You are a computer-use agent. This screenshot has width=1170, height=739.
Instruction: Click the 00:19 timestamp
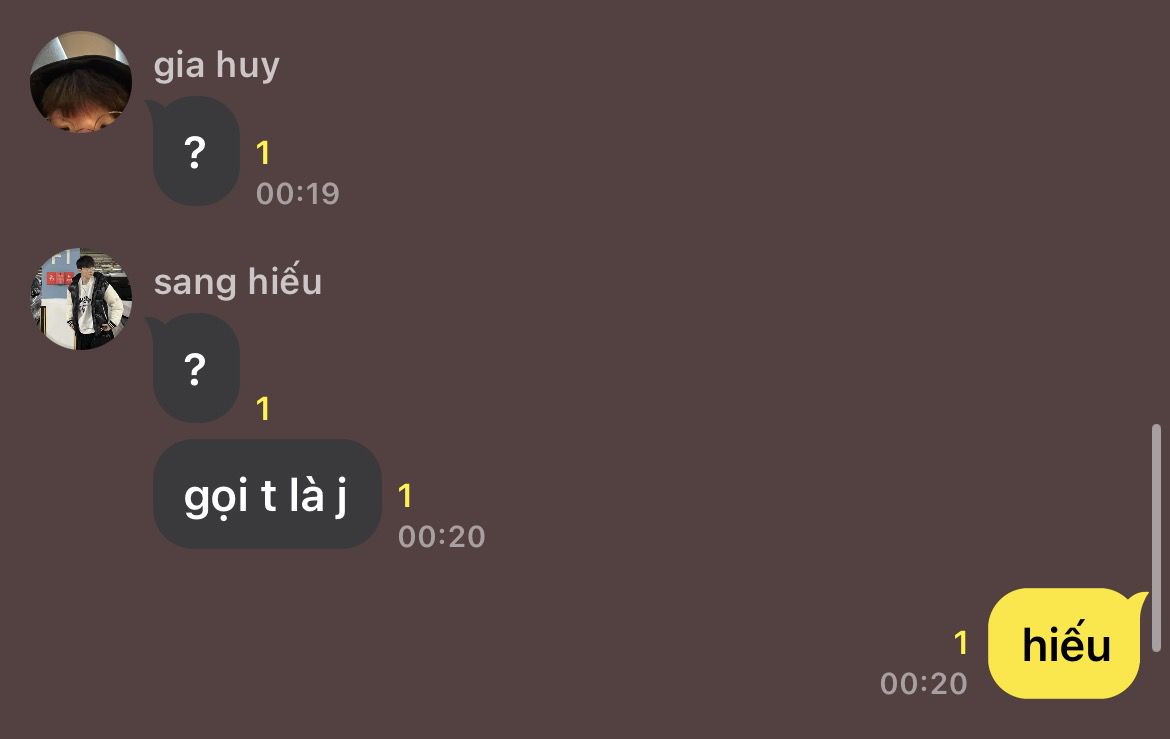298,194
